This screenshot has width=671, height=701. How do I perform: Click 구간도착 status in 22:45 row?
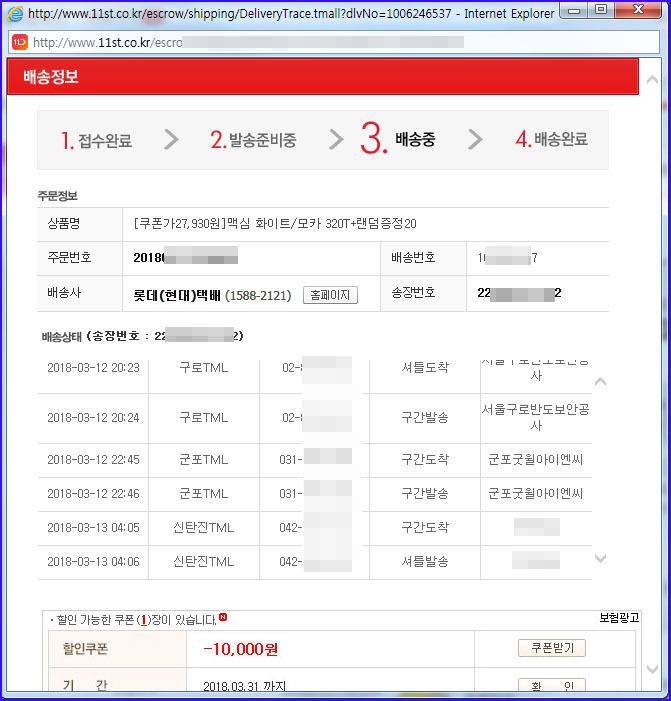pos(425,460)
